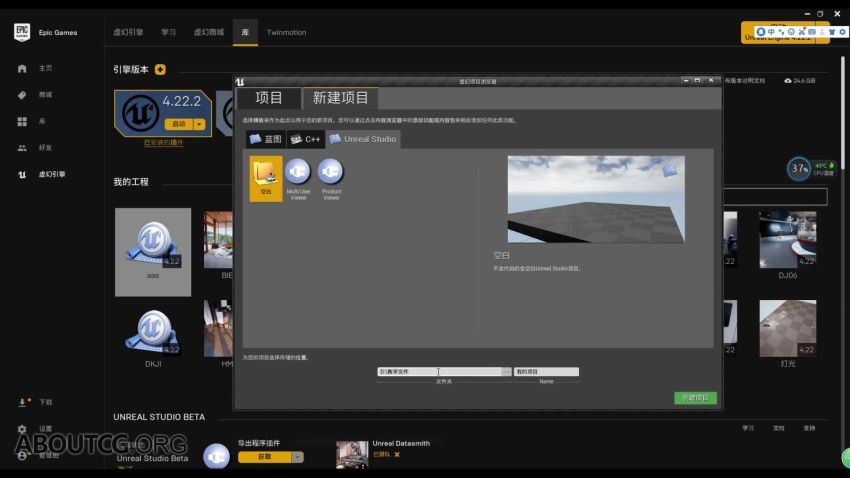Open the 虚幻引擎 top navigation tab
Image resolution: width=850 pixels, height=478 pixels.
(x=128, y=33)
